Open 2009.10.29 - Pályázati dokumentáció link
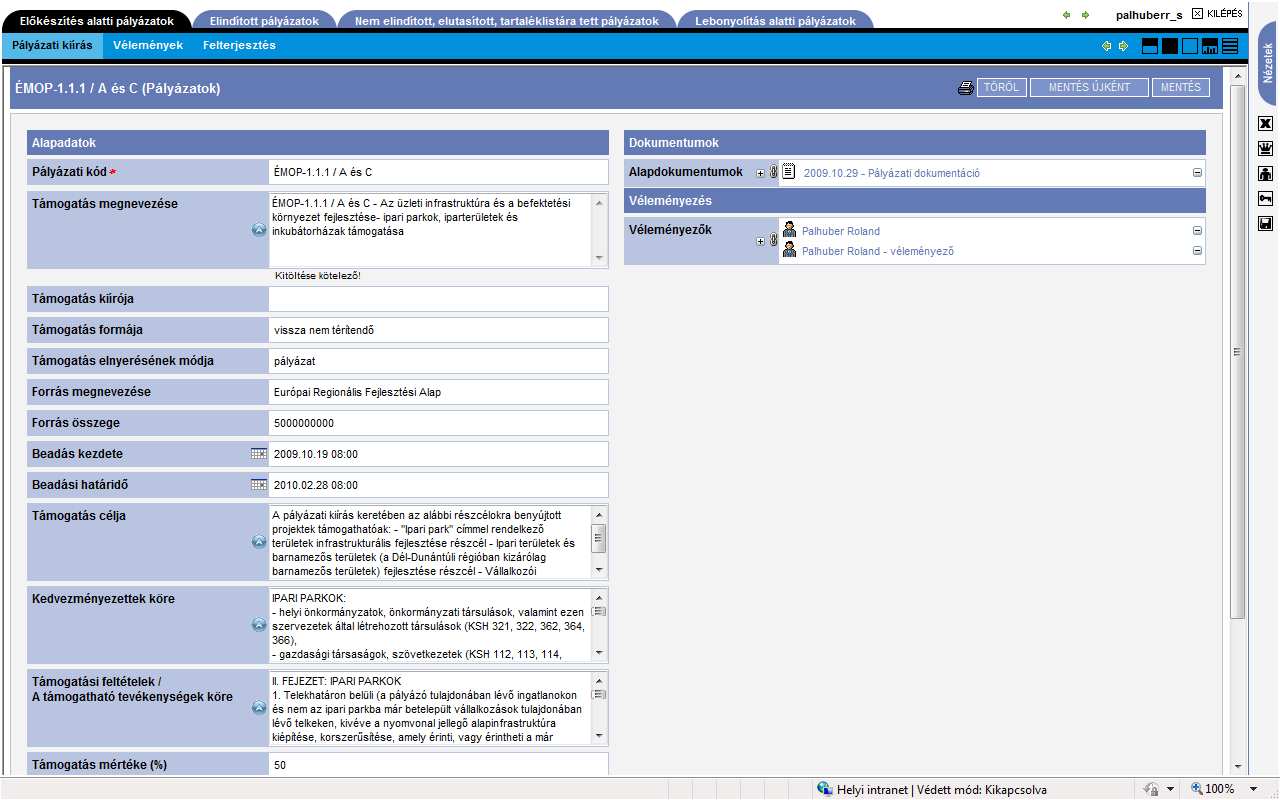 pos(892,173)
